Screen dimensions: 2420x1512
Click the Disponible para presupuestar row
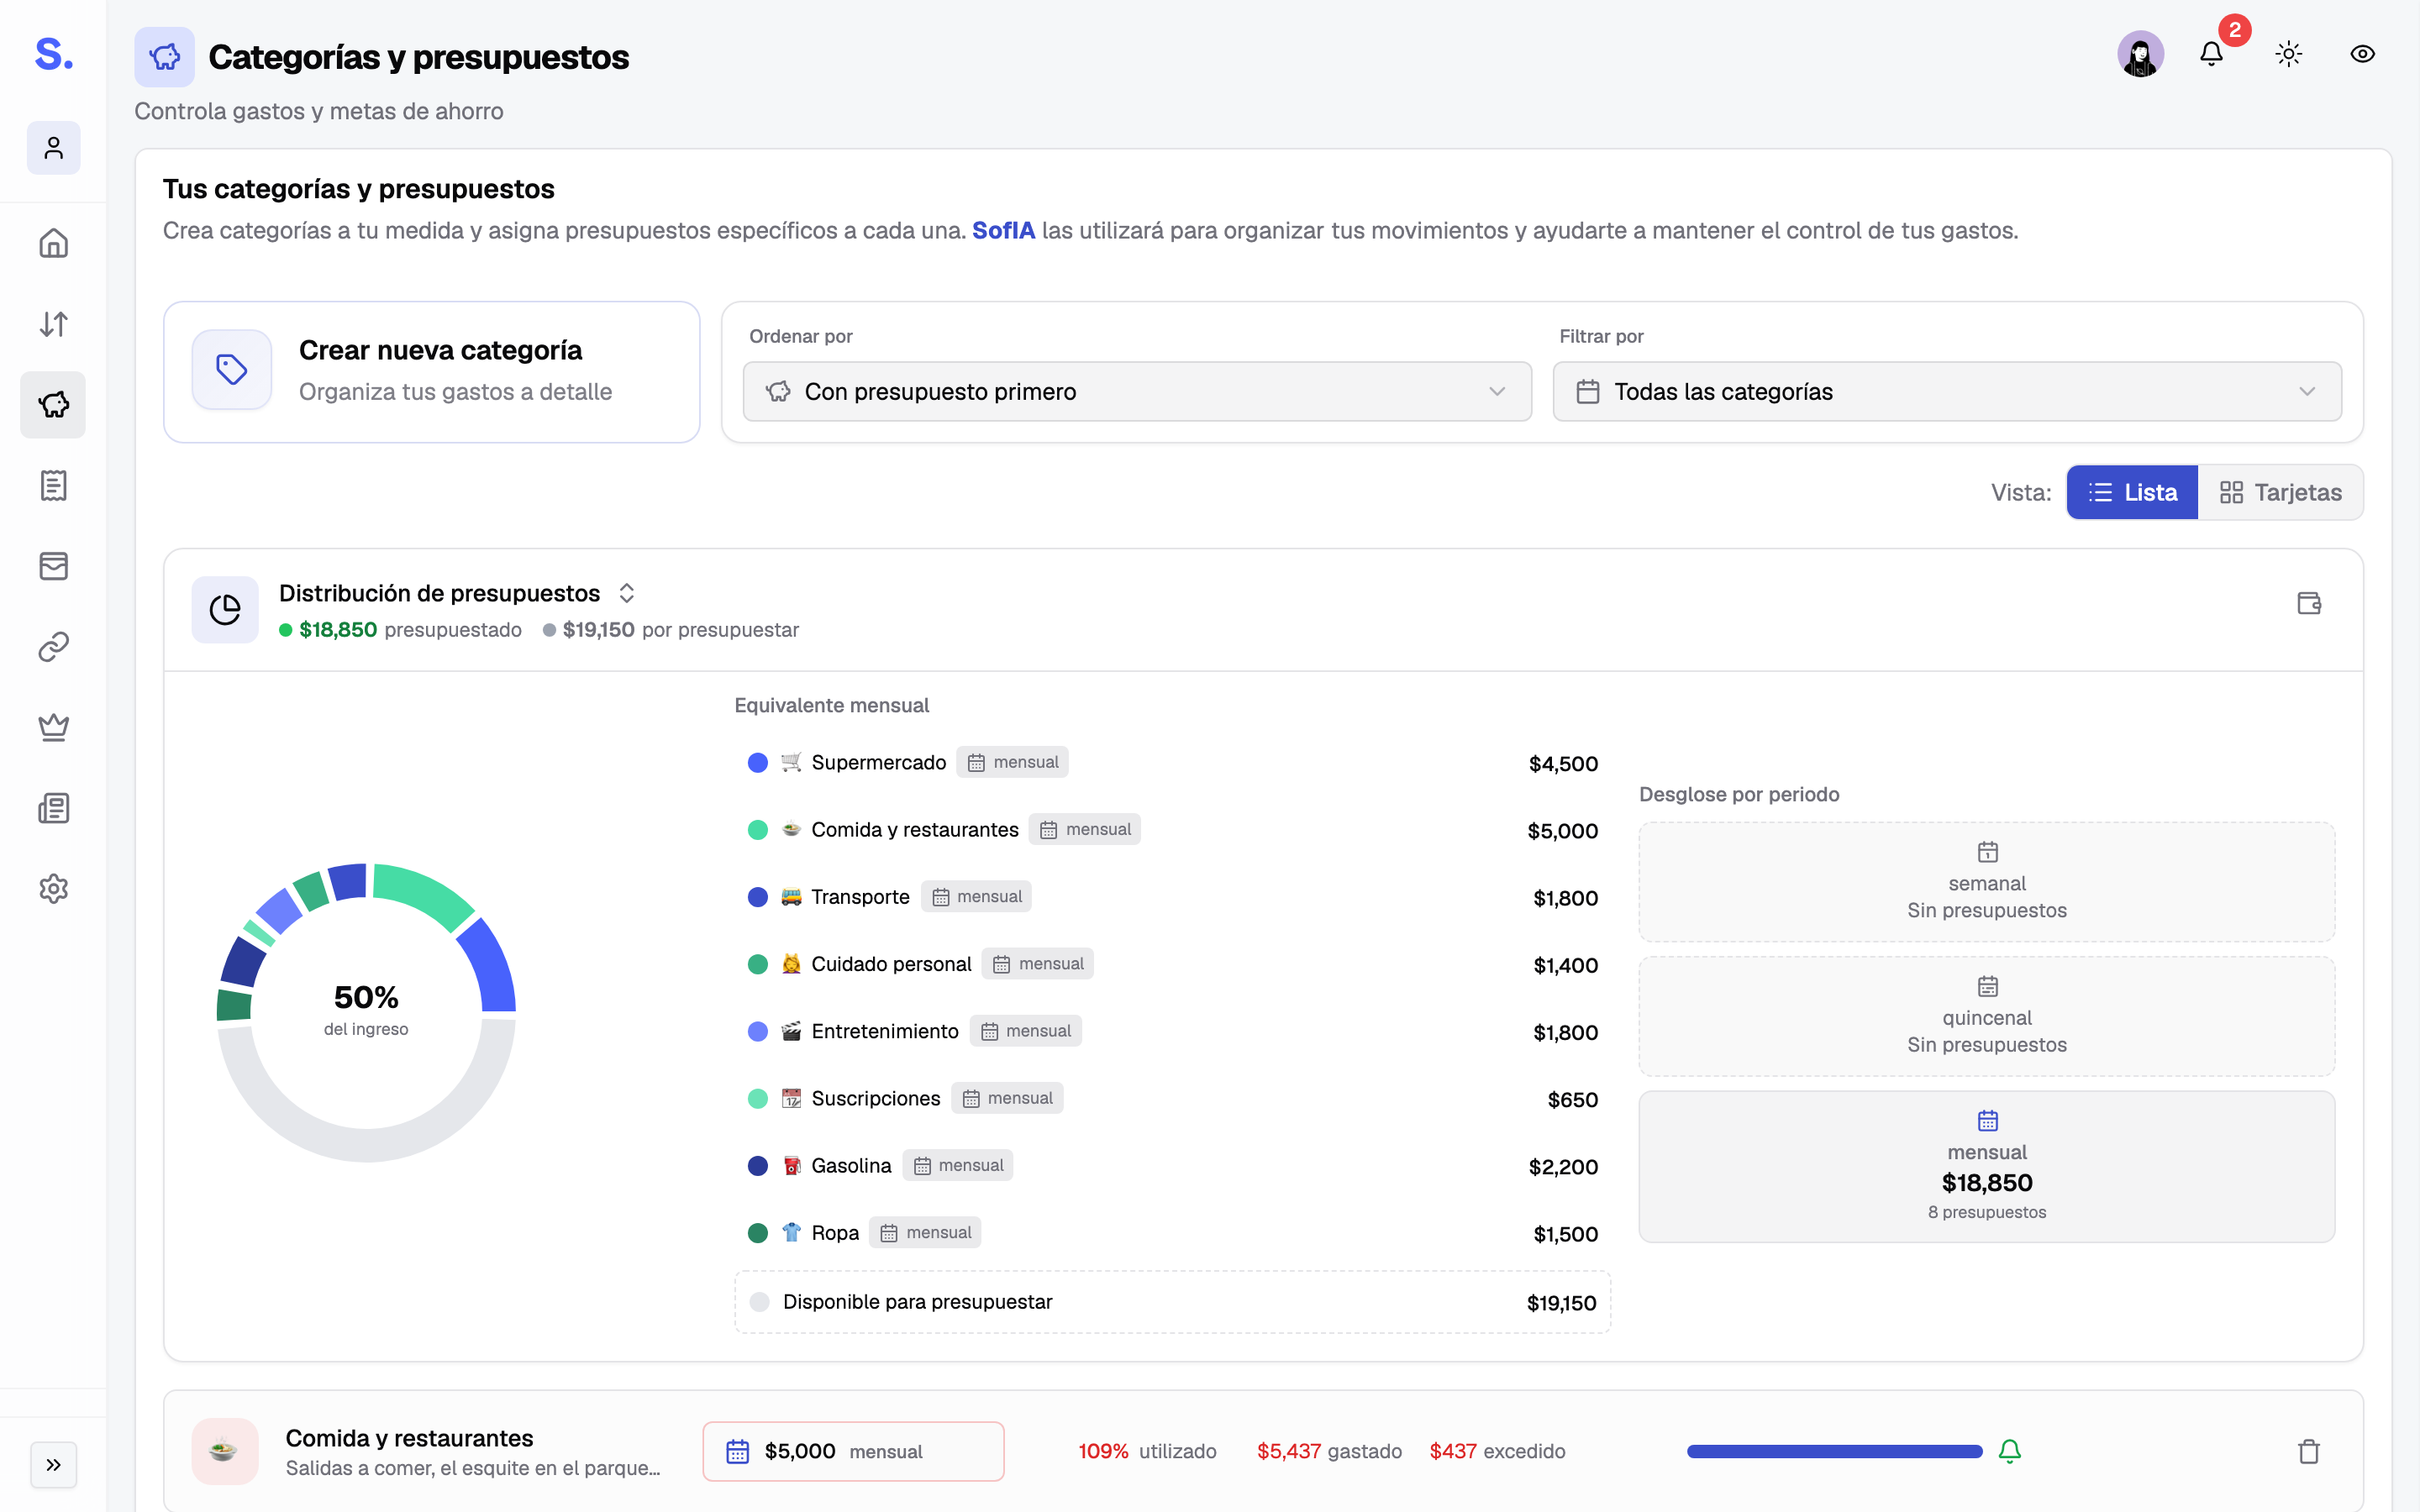pos(1172,1302)
